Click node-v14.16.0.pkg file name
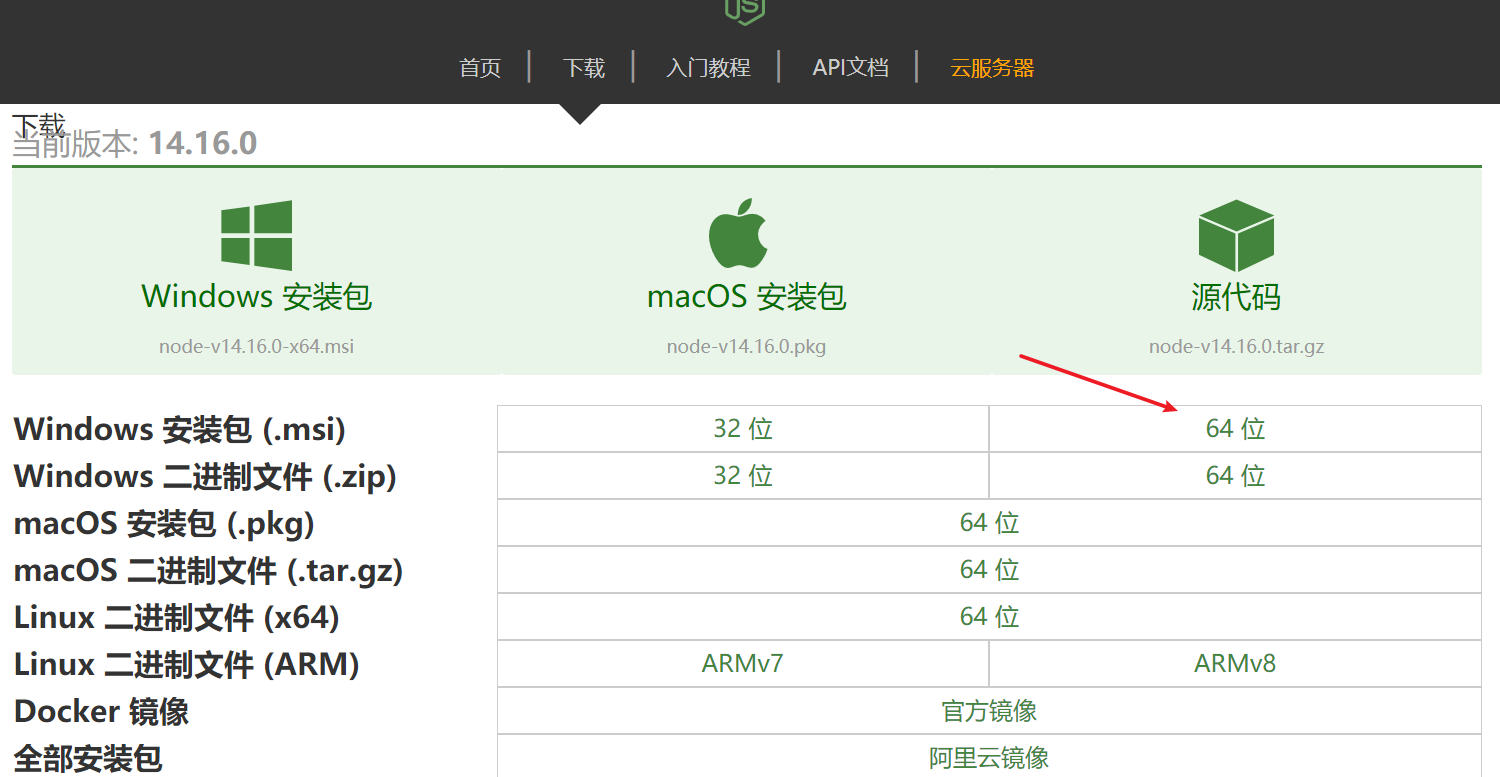The width and height of the screenshot is (1500, 777). pyautogui.click(x=747, y=347)
